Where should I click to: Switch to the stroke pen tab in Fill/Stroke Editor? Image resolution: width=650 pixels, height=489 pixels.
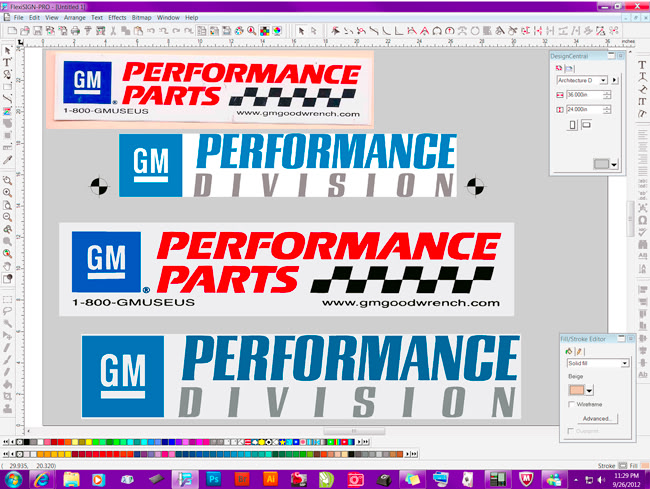pos(579,351)
